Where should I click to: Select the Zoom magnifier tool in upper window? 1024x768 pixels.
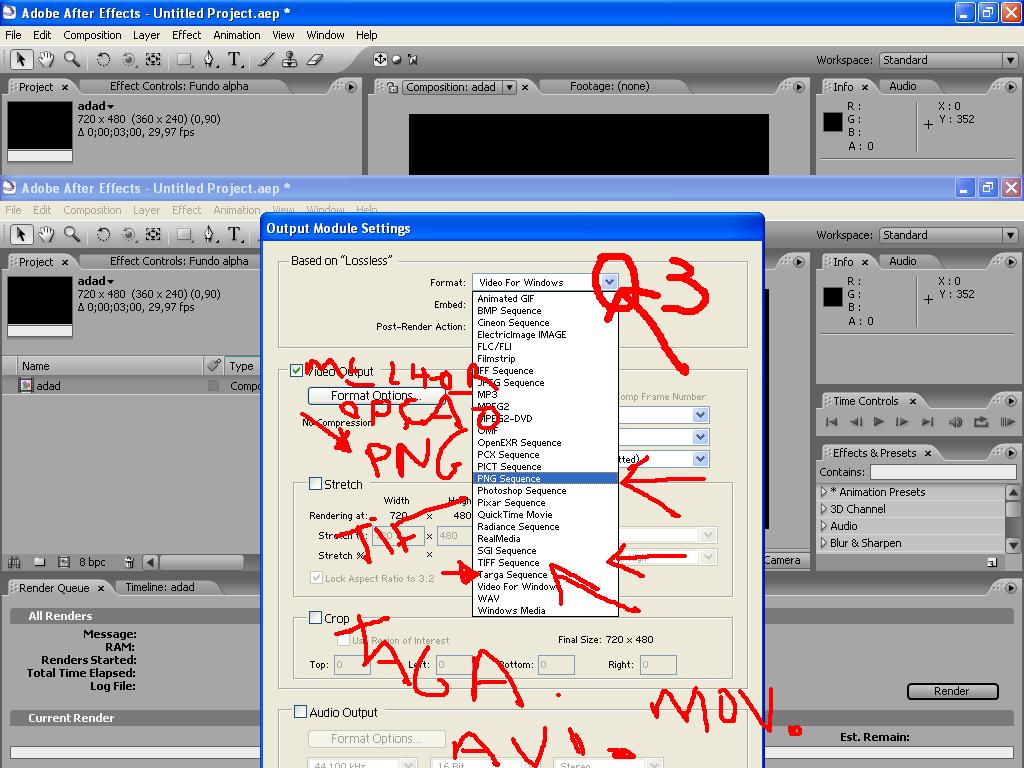[72, 59]
